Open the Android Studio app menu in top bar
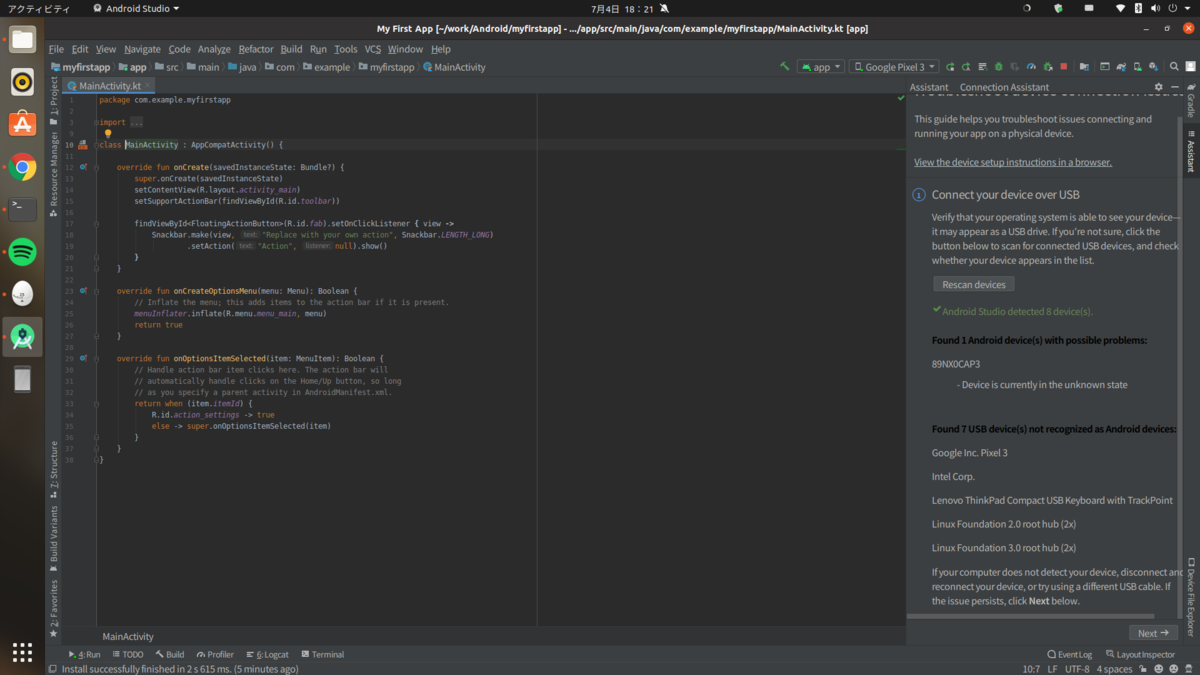Viewport: 1200px width, 675px height. tap(136, 8)
